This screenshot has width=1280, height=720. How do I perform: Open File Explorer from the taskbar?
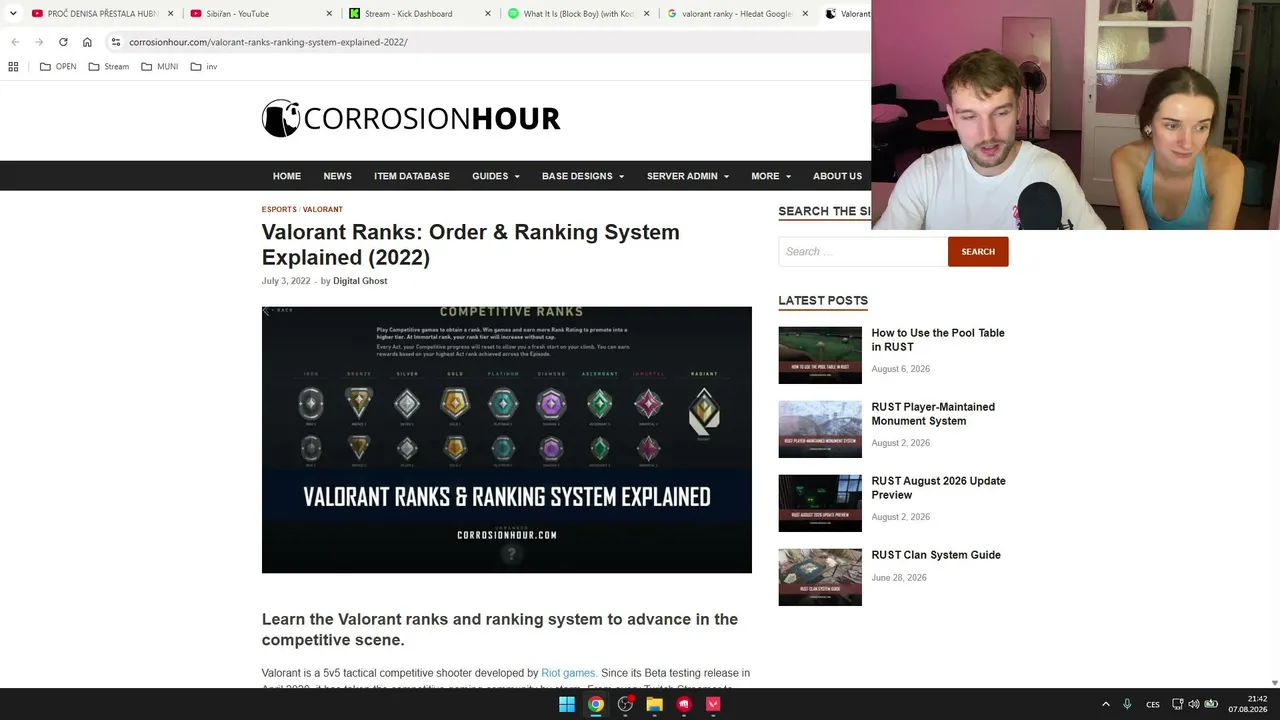point(655,704)
